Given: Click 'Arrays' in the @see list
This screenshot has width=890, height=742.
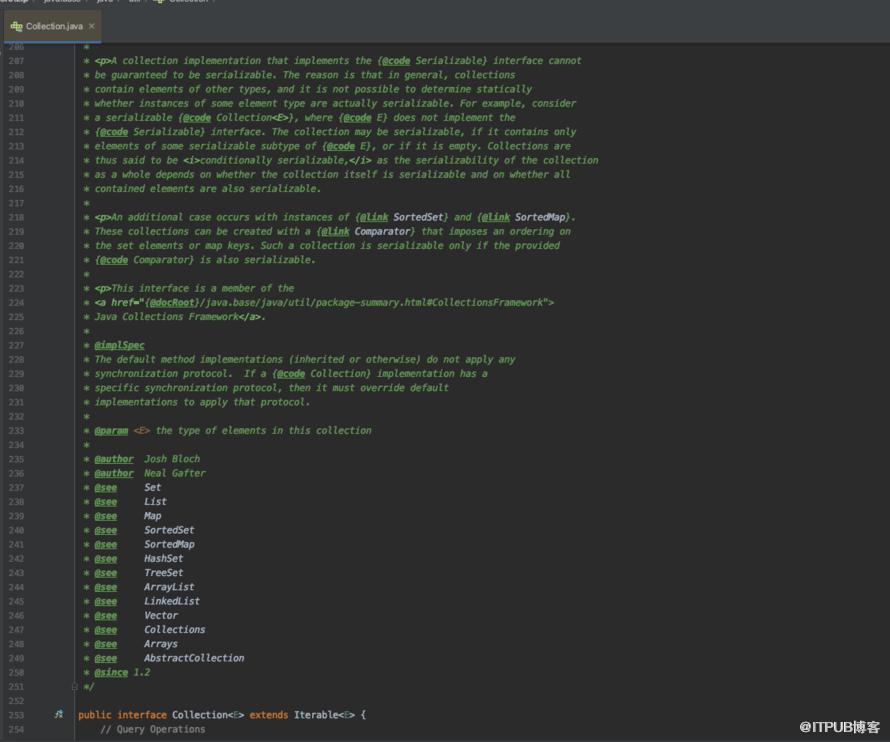Looking at the screenshot, I should tap(161, 644).
